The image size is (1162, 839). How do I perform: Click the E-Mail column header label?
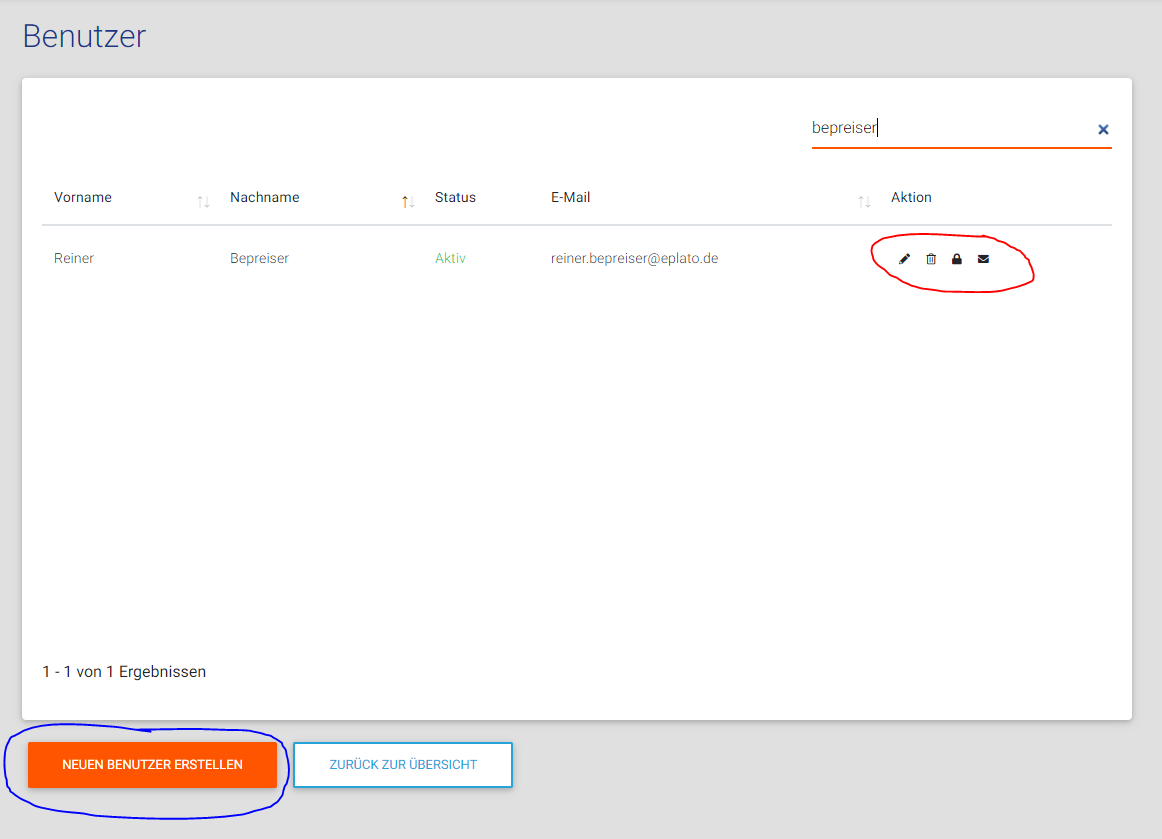570,197
